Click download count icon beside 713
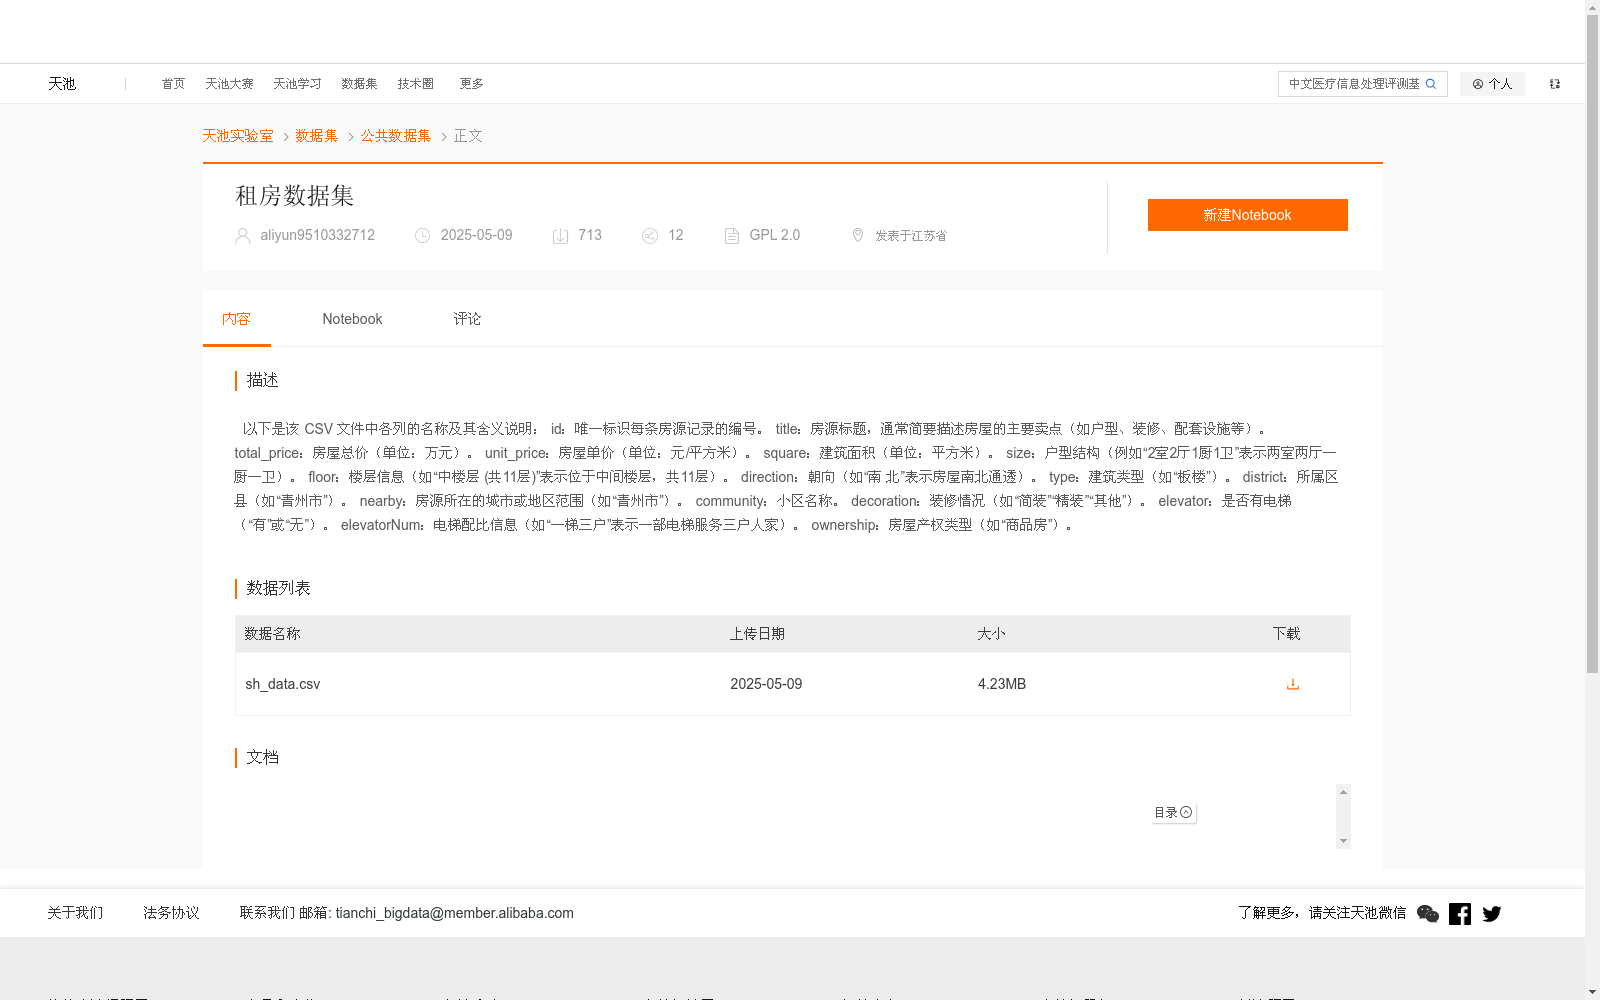This screenshot has height=1000, width=1600. pyautogui.click(x=561, y=236)
